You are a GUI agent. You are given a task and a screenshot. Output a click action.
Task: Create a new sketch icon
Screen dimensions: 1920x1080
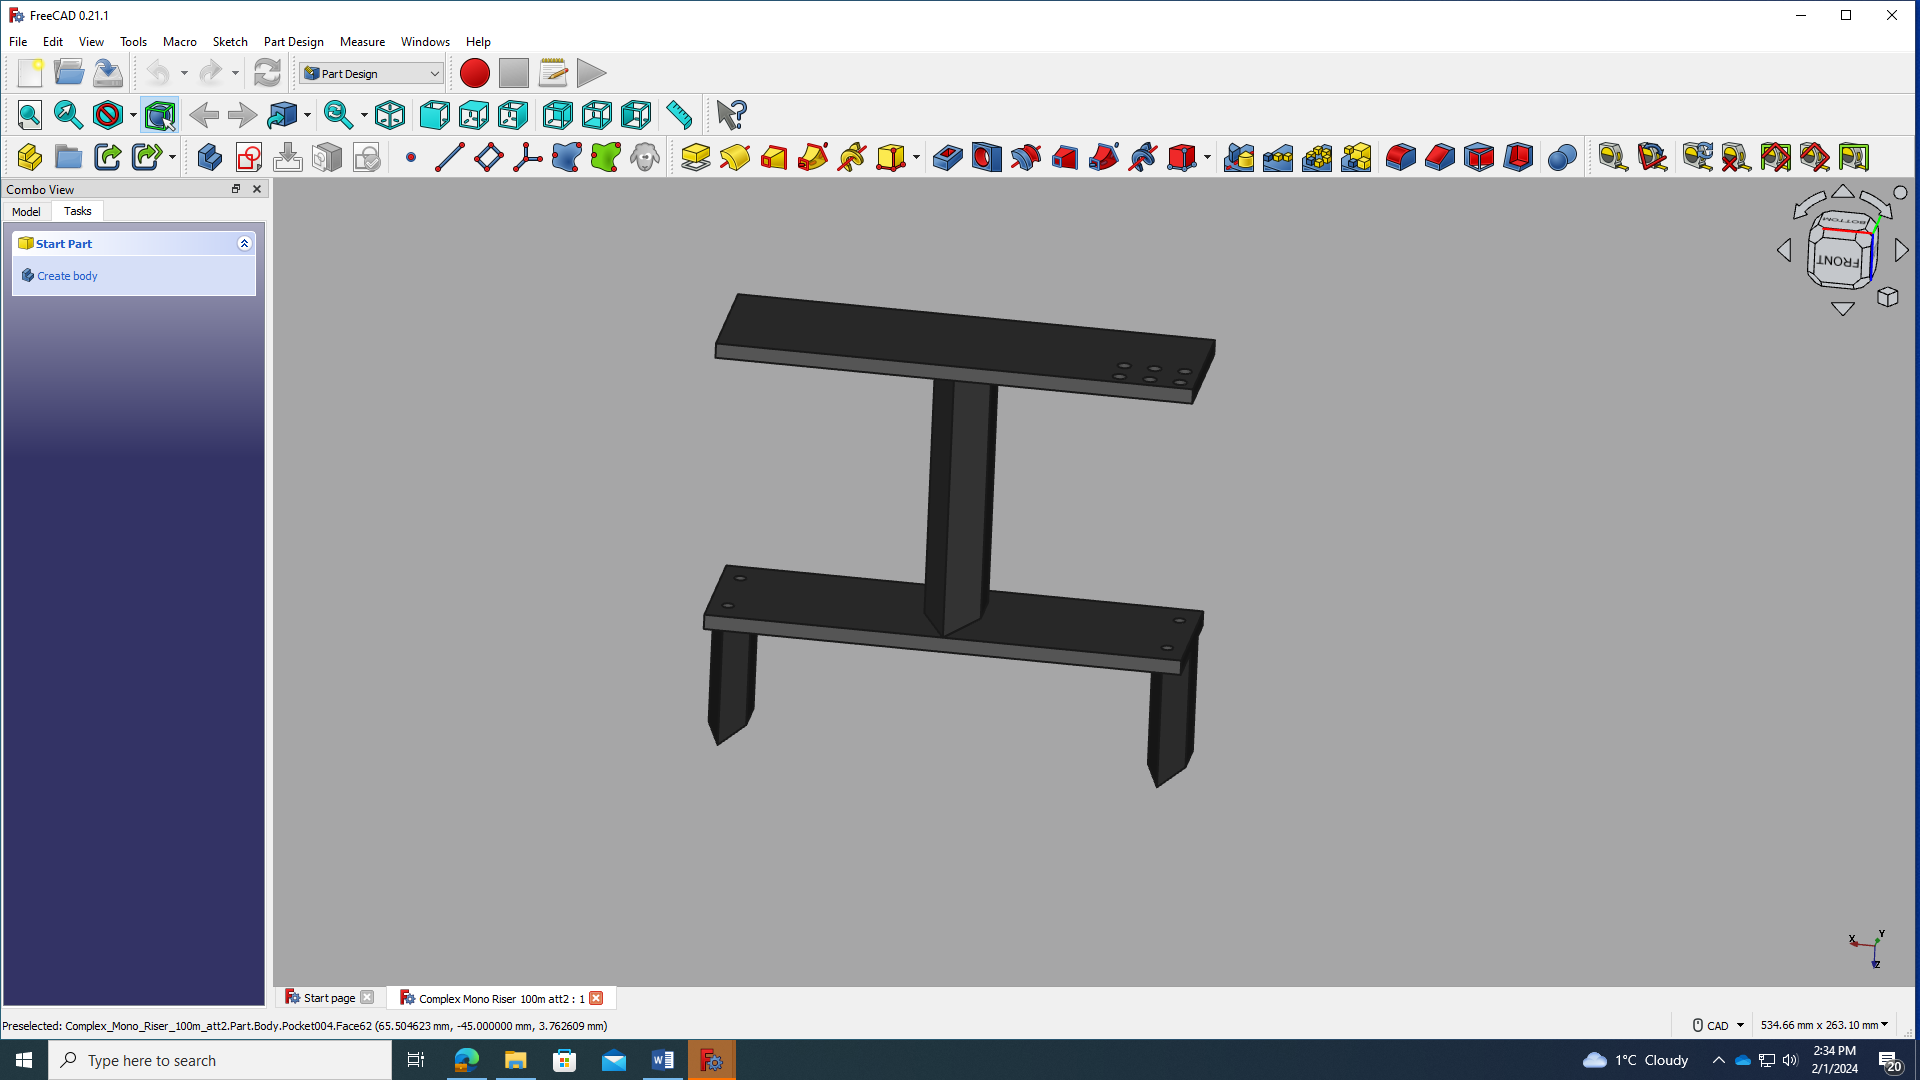[x=249, y=157]
